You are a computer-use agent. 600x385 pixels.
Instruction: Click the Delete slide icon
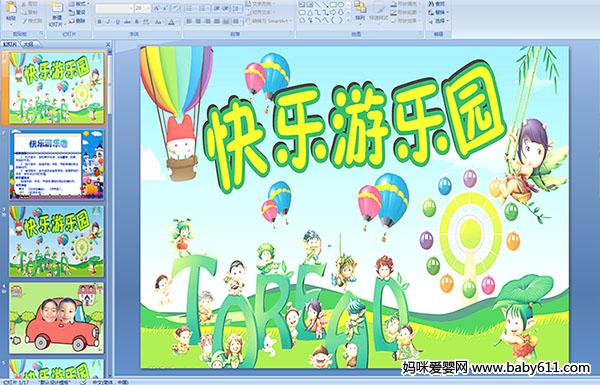(x=78, y=21)
